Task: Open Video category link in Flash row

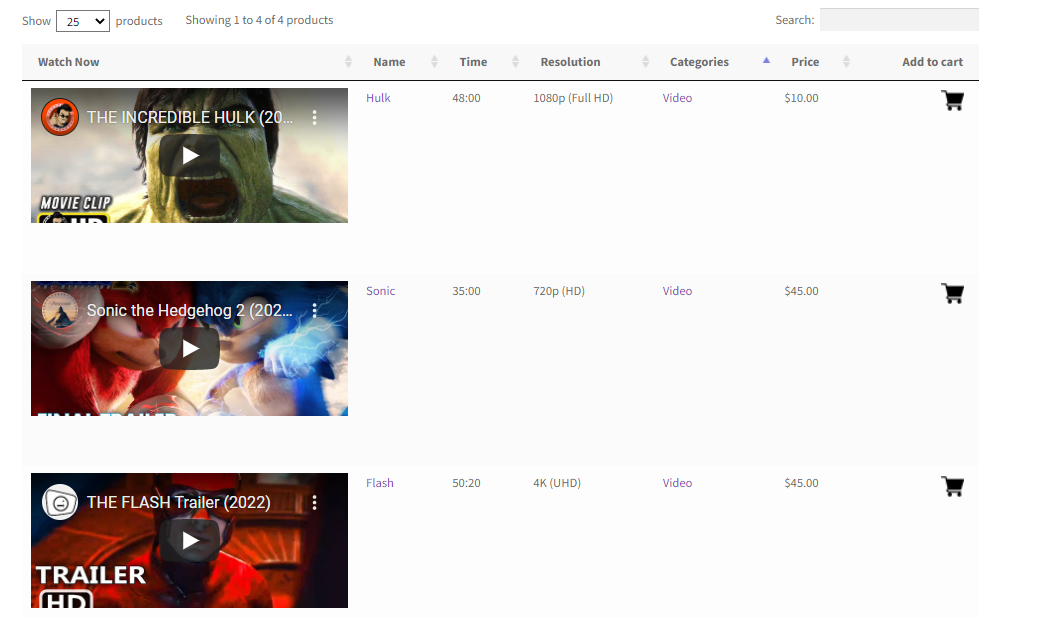Action: click(x=677, y=483)
